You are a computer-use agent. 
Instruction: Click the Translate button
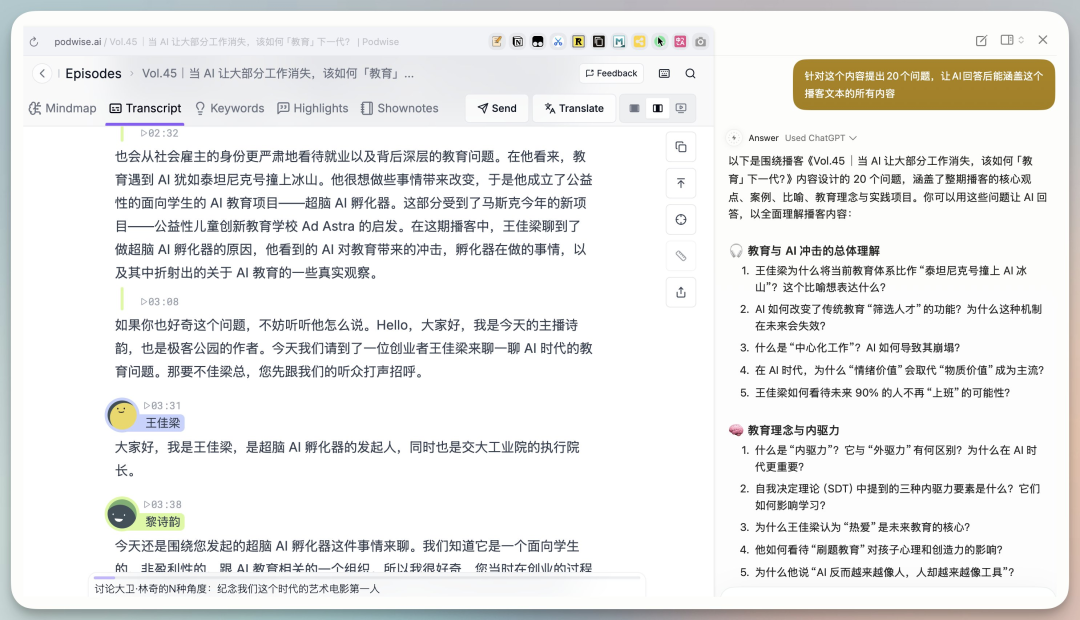coord(574,108)
